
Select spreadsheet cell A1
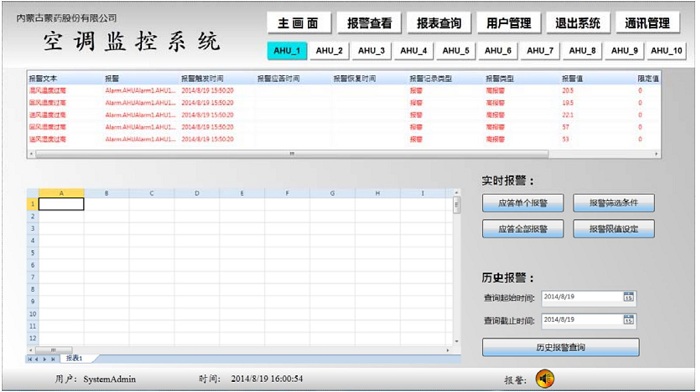pyautogui.click(x=62, y=204)
